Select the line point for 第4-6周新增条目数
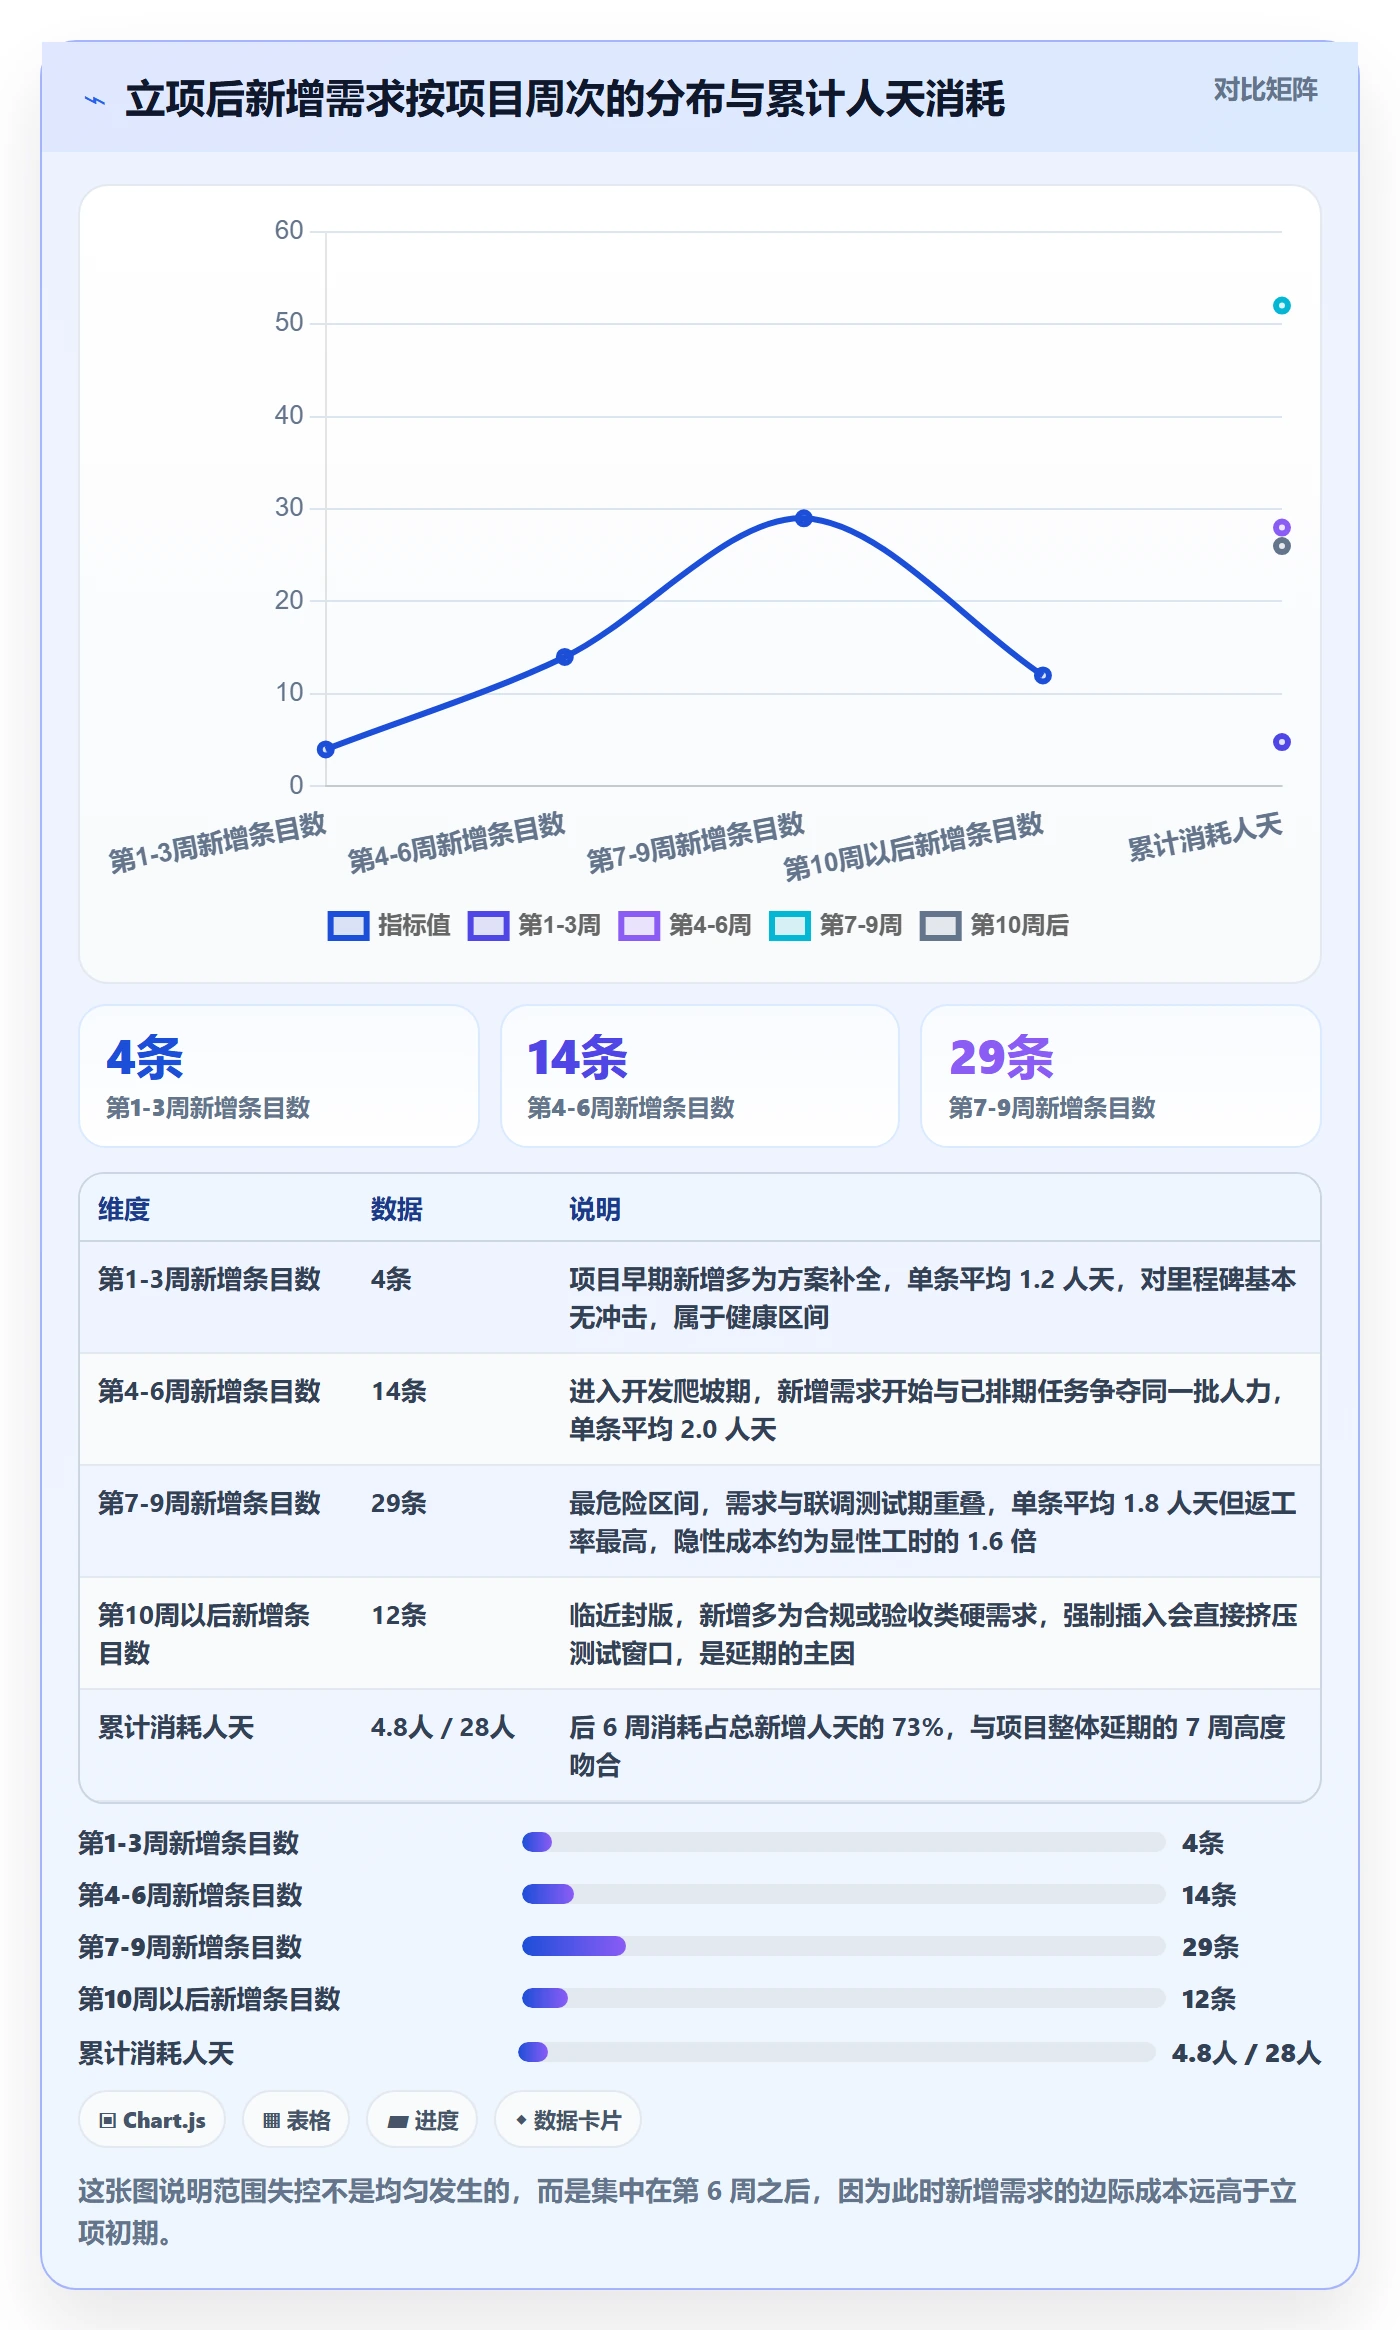The height and width of the screenshot is (2330, 1400). 565,657
